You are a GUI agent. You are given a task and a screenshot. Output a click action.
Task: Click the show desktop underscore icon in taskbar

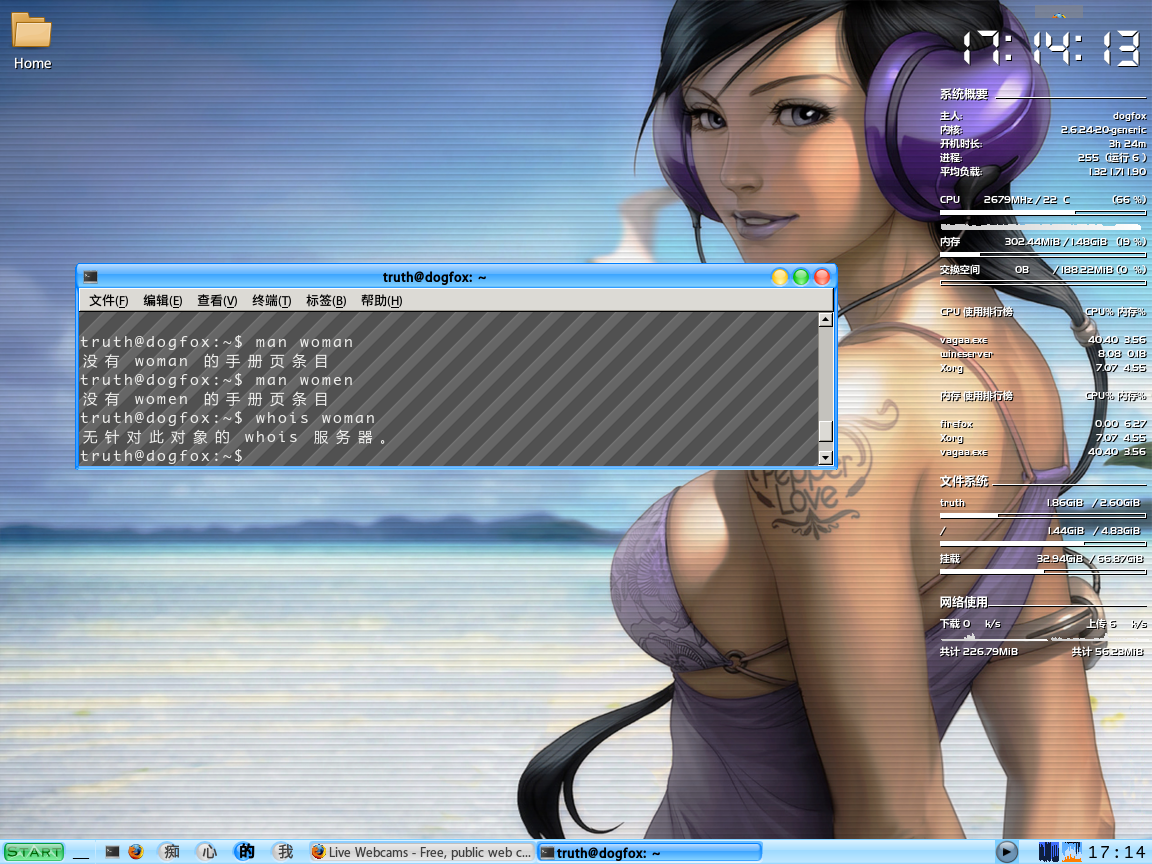click(81, 852)
